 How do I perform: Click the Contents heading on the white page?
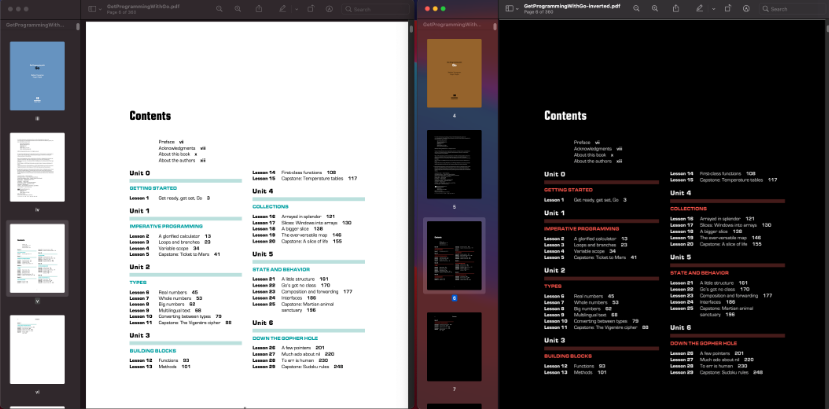[x=150, y=116]
